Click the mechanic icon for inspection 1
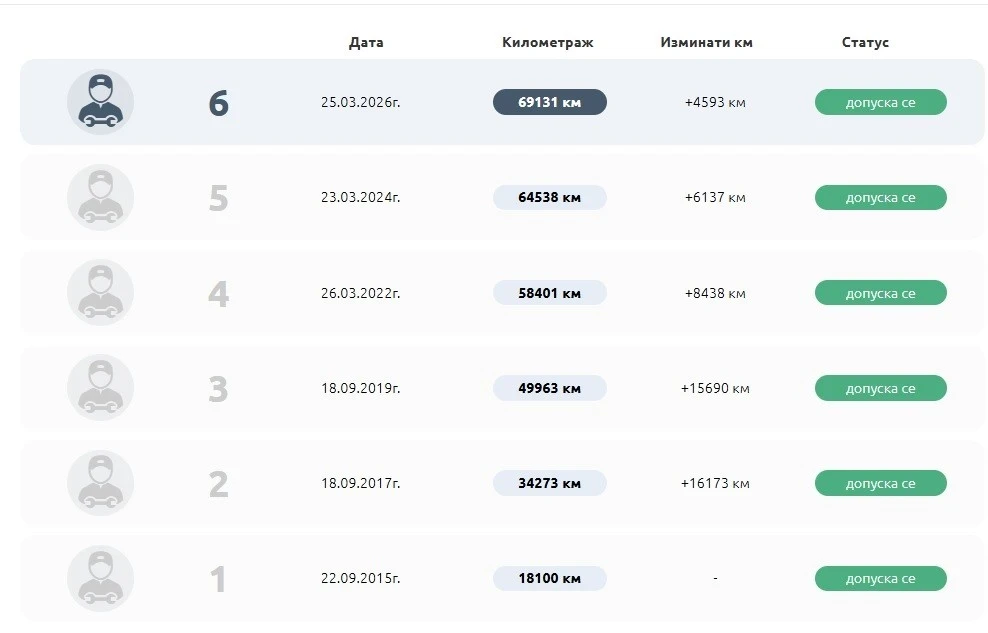This screenshot has height=633, width=988. pyautogui.click(x=100, y=579)
